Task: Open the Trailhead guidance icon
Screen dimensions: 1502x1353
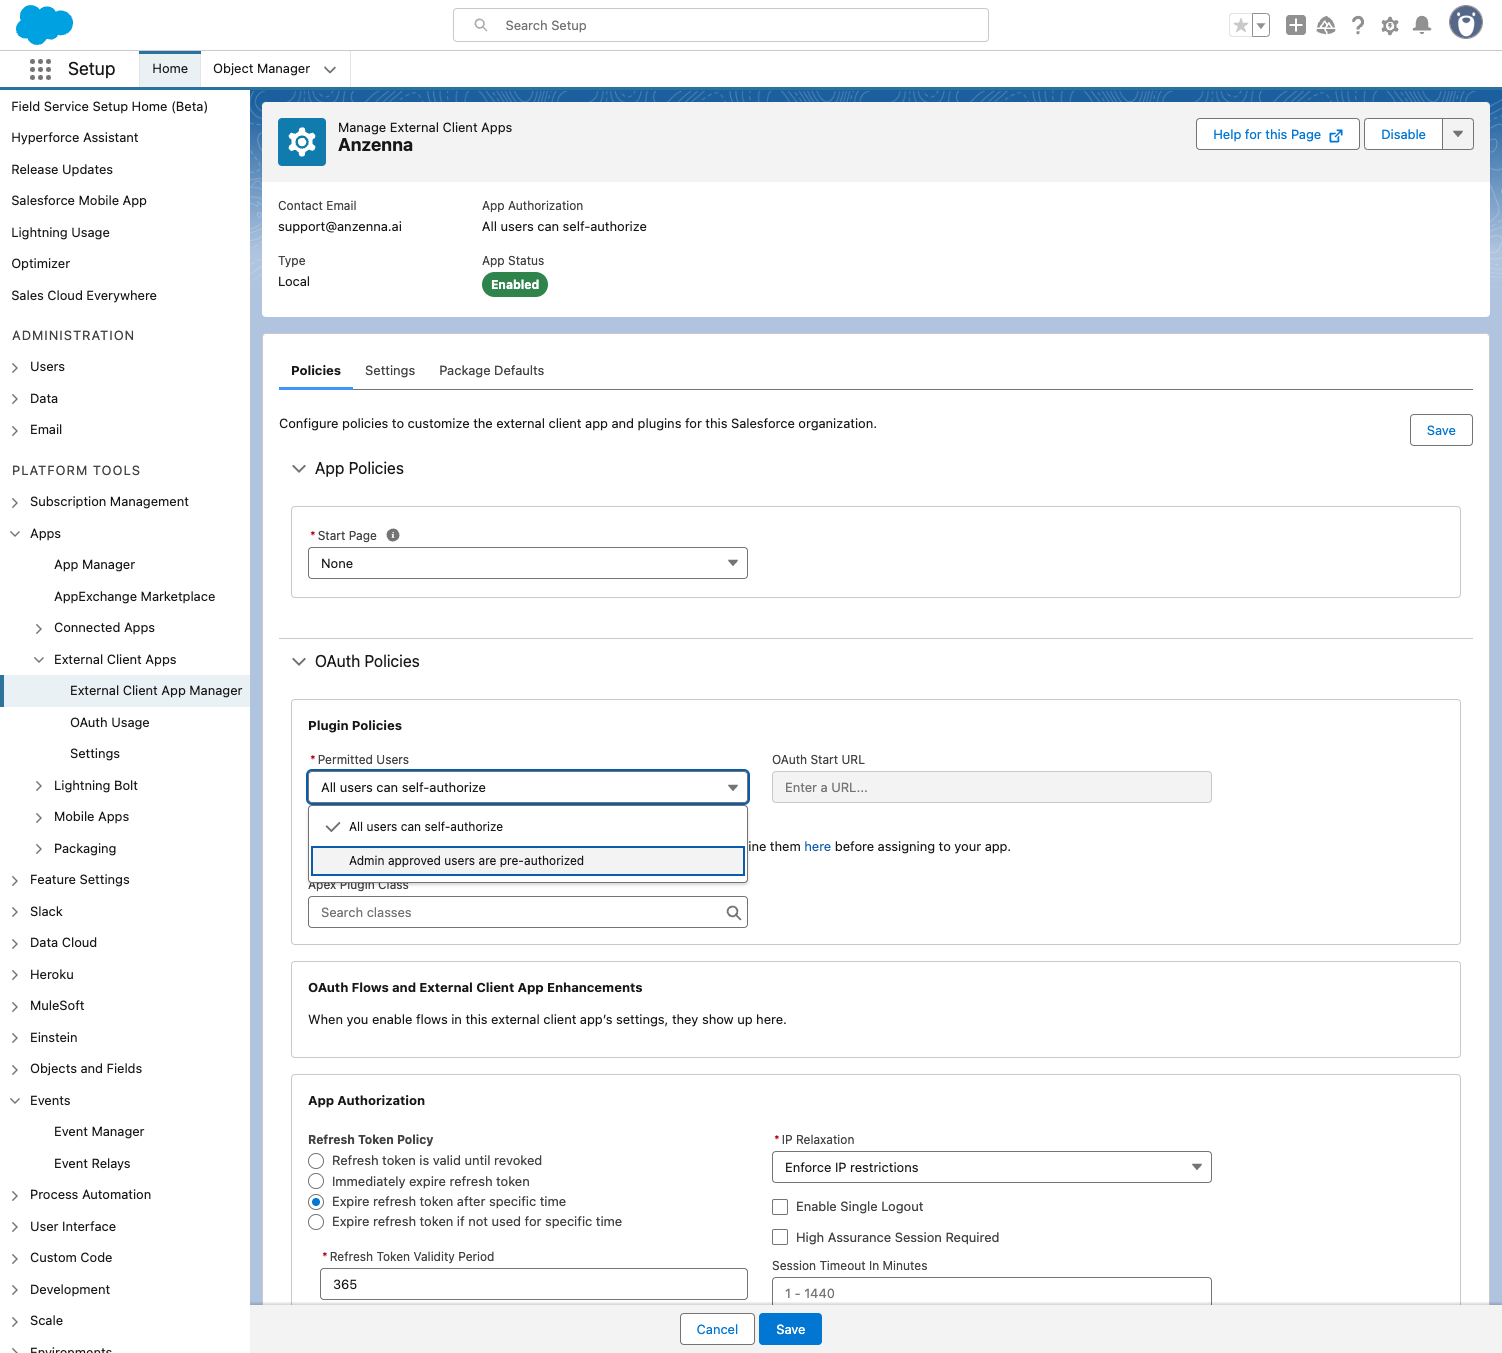Action: click(x=1326, y=26)
